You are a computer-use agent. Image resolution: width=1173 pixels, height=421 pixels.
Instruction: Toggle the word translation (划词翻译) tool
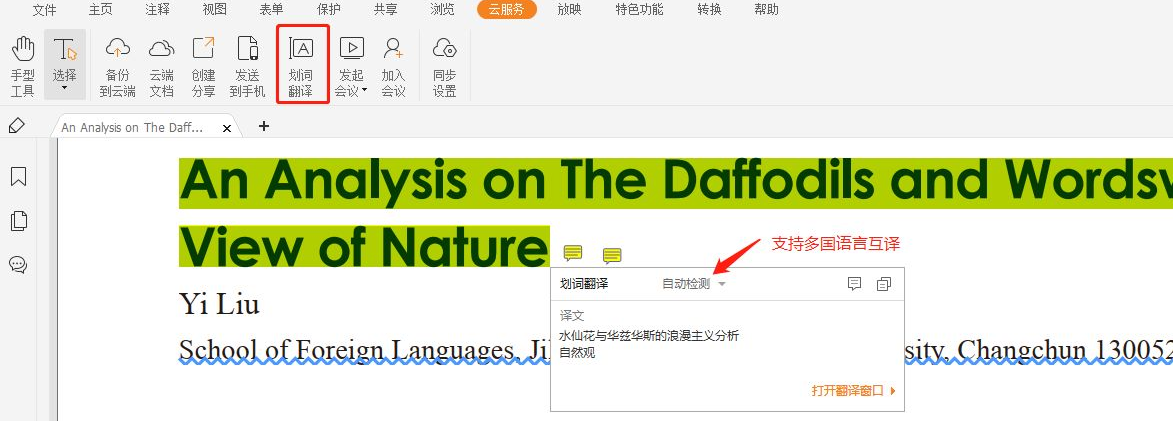301,66
